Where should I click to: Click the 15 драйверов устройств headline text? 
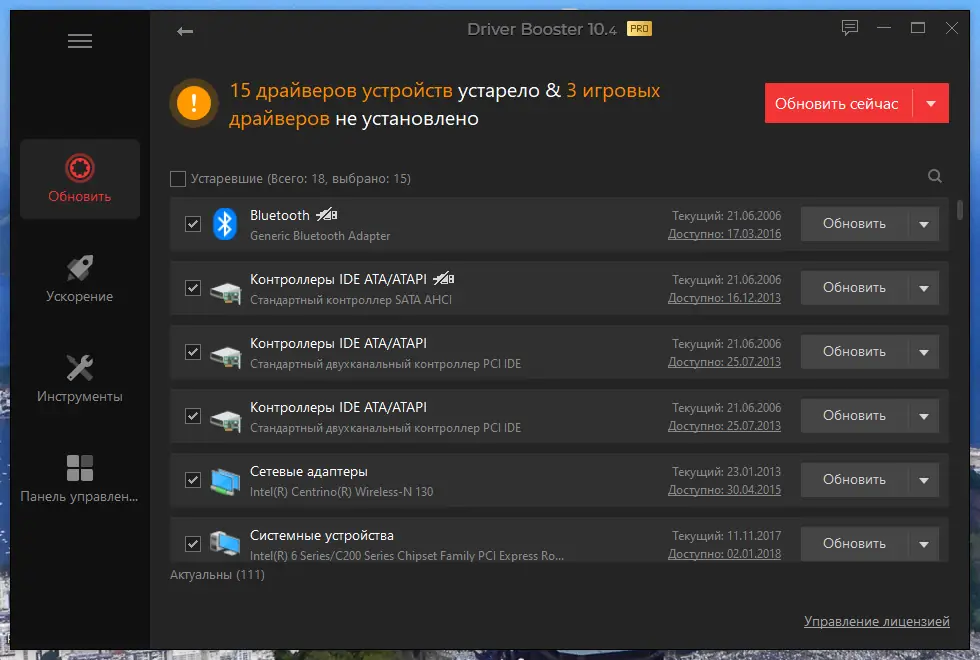341,91
